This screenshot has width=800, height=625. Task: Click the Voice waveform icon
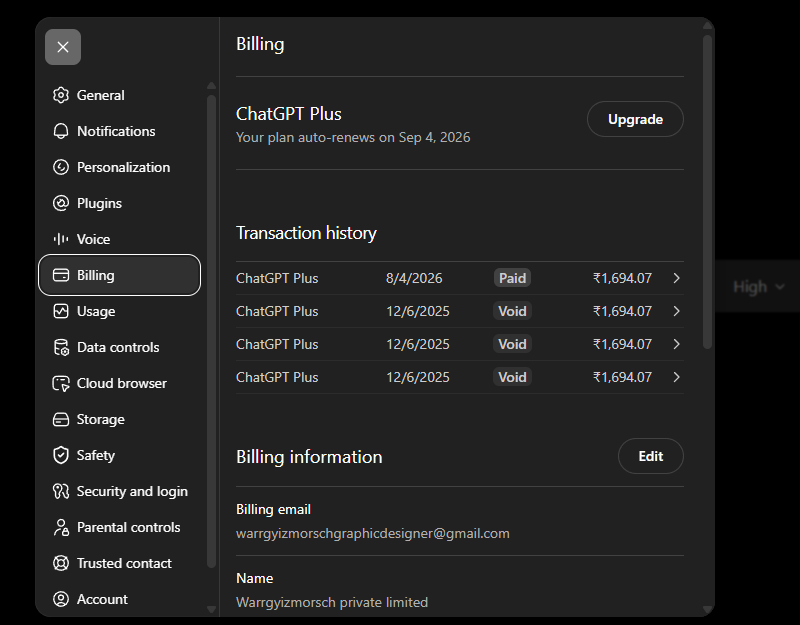point(61,239)
